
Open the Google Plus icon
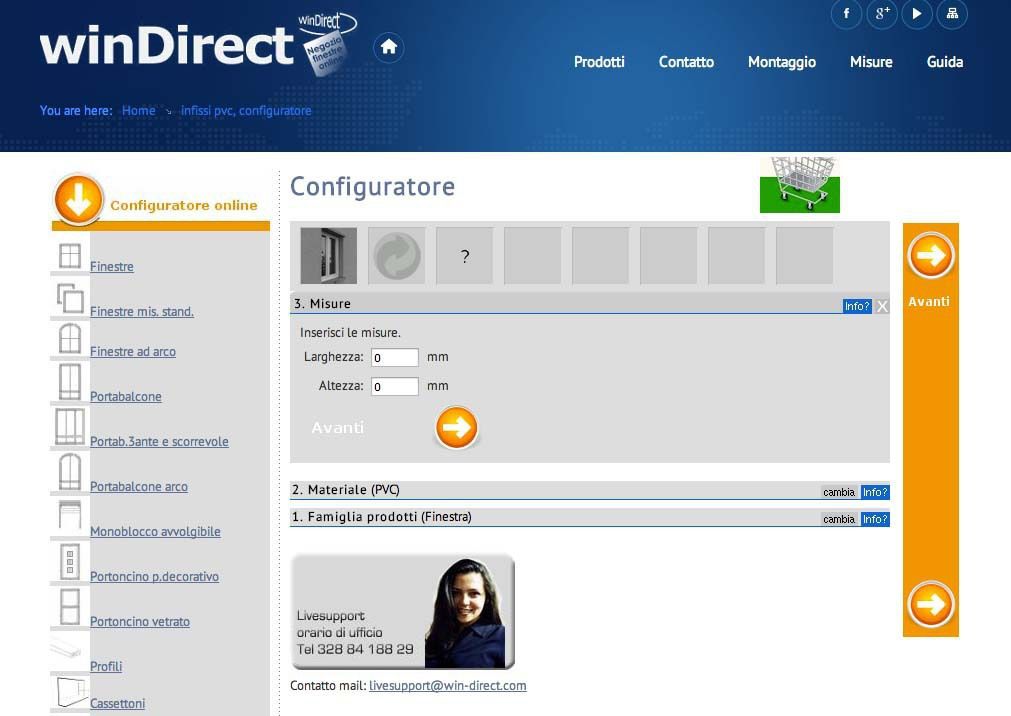tap(881, 14)
